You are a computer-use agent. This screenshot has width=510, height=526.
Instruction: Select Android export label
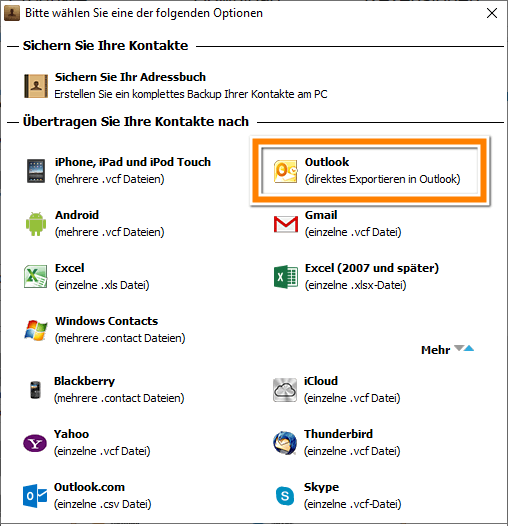click(x=77, y=215)
